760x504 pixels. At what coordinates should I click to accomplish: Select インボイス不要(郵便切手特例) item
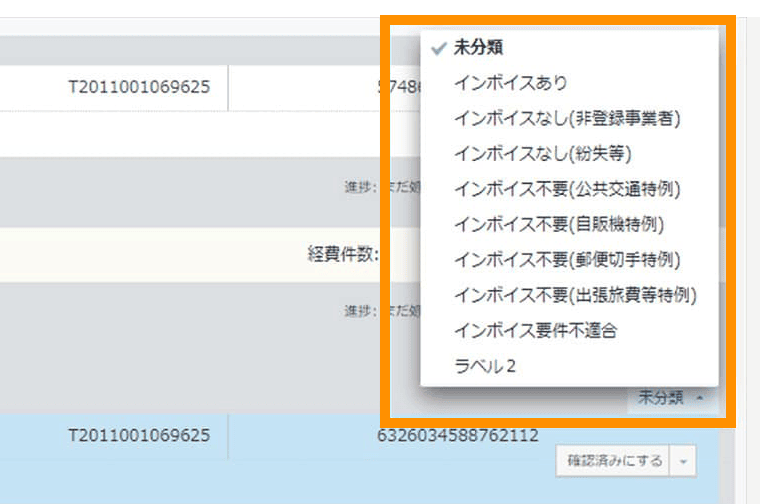tap(566, 260)
